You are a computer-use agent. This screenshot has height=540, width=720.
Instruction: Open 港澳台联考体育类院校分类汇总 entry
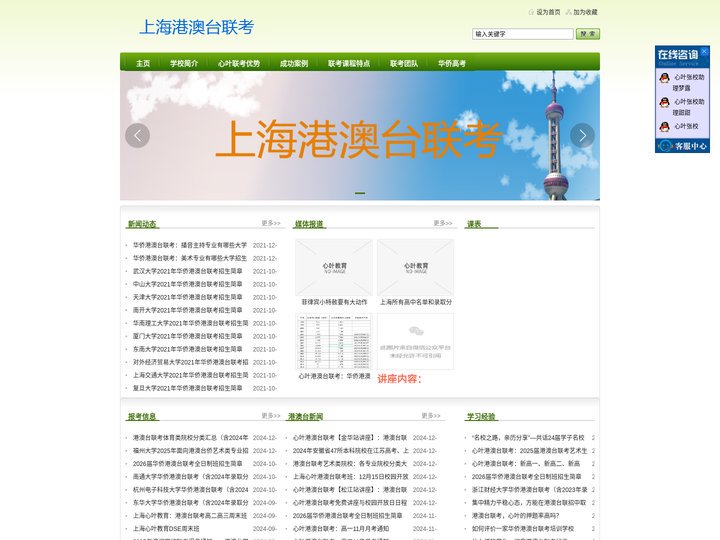point(191,438)
